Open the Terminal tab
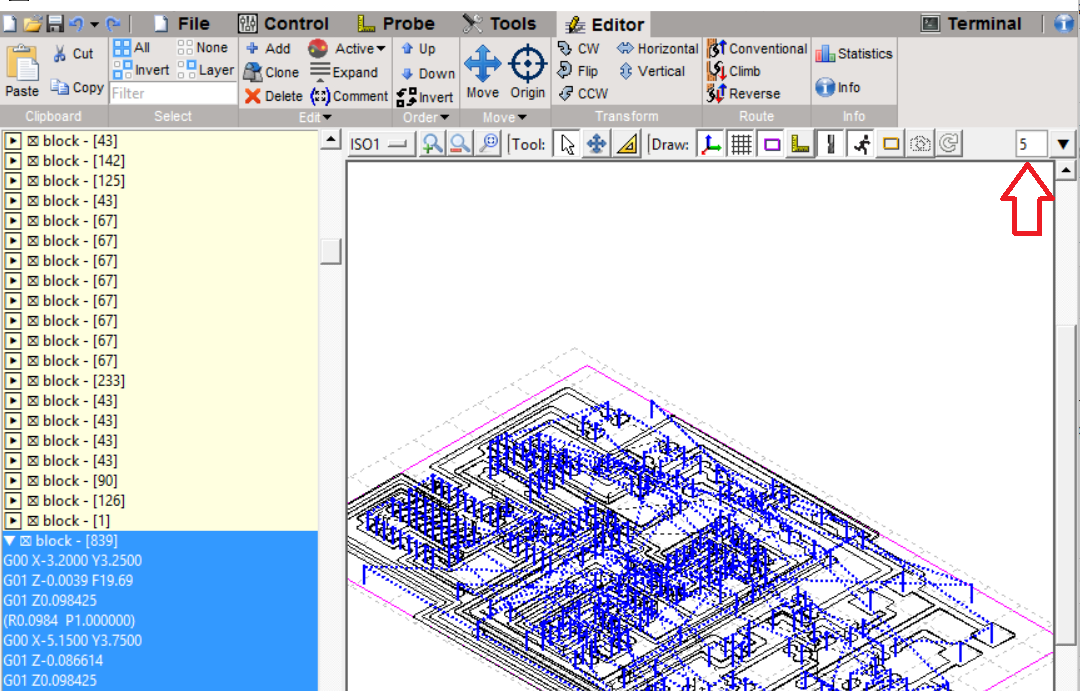 [971, 24]
